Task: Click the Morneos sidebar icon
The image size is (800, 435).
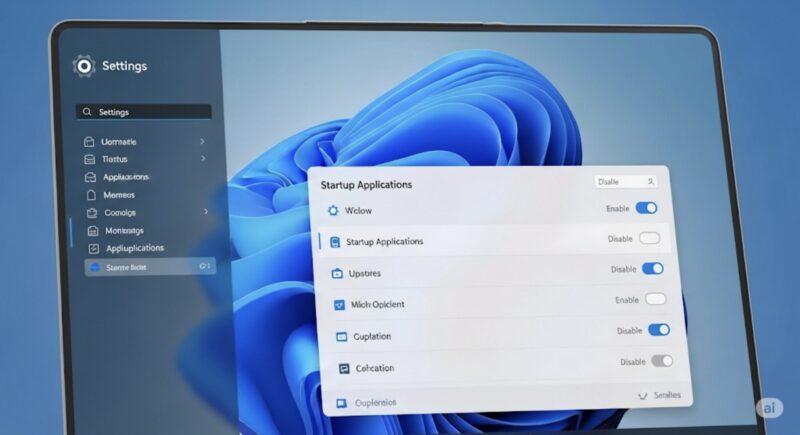Action: (x=91, y=195)
